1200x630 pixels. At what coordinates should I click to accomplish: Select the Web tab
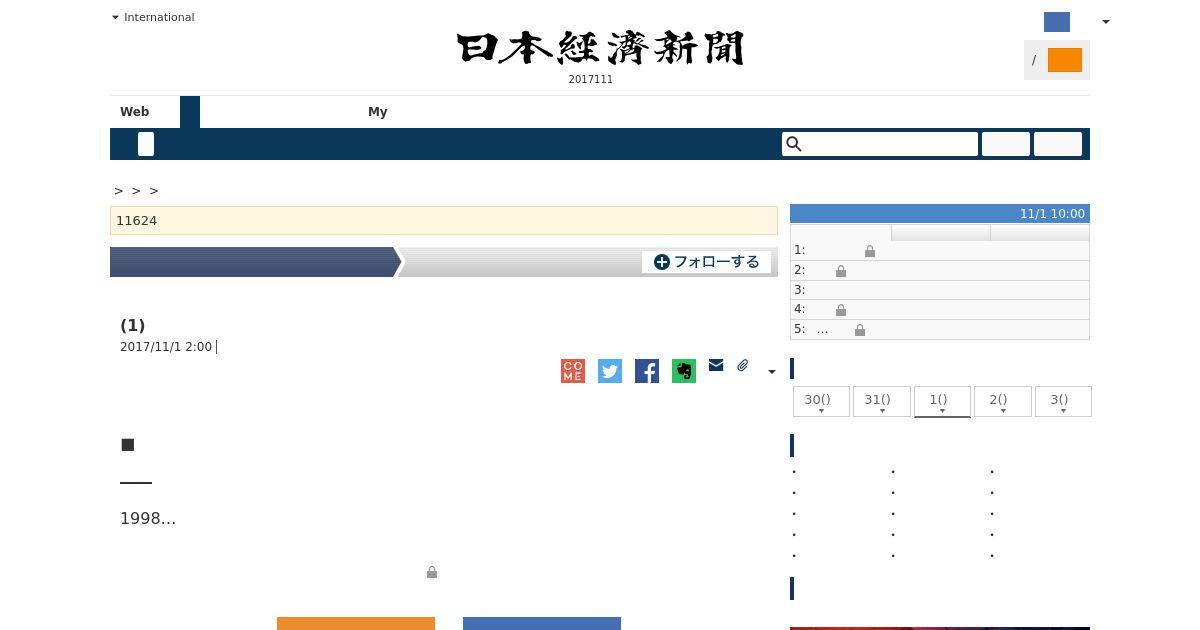135,112
